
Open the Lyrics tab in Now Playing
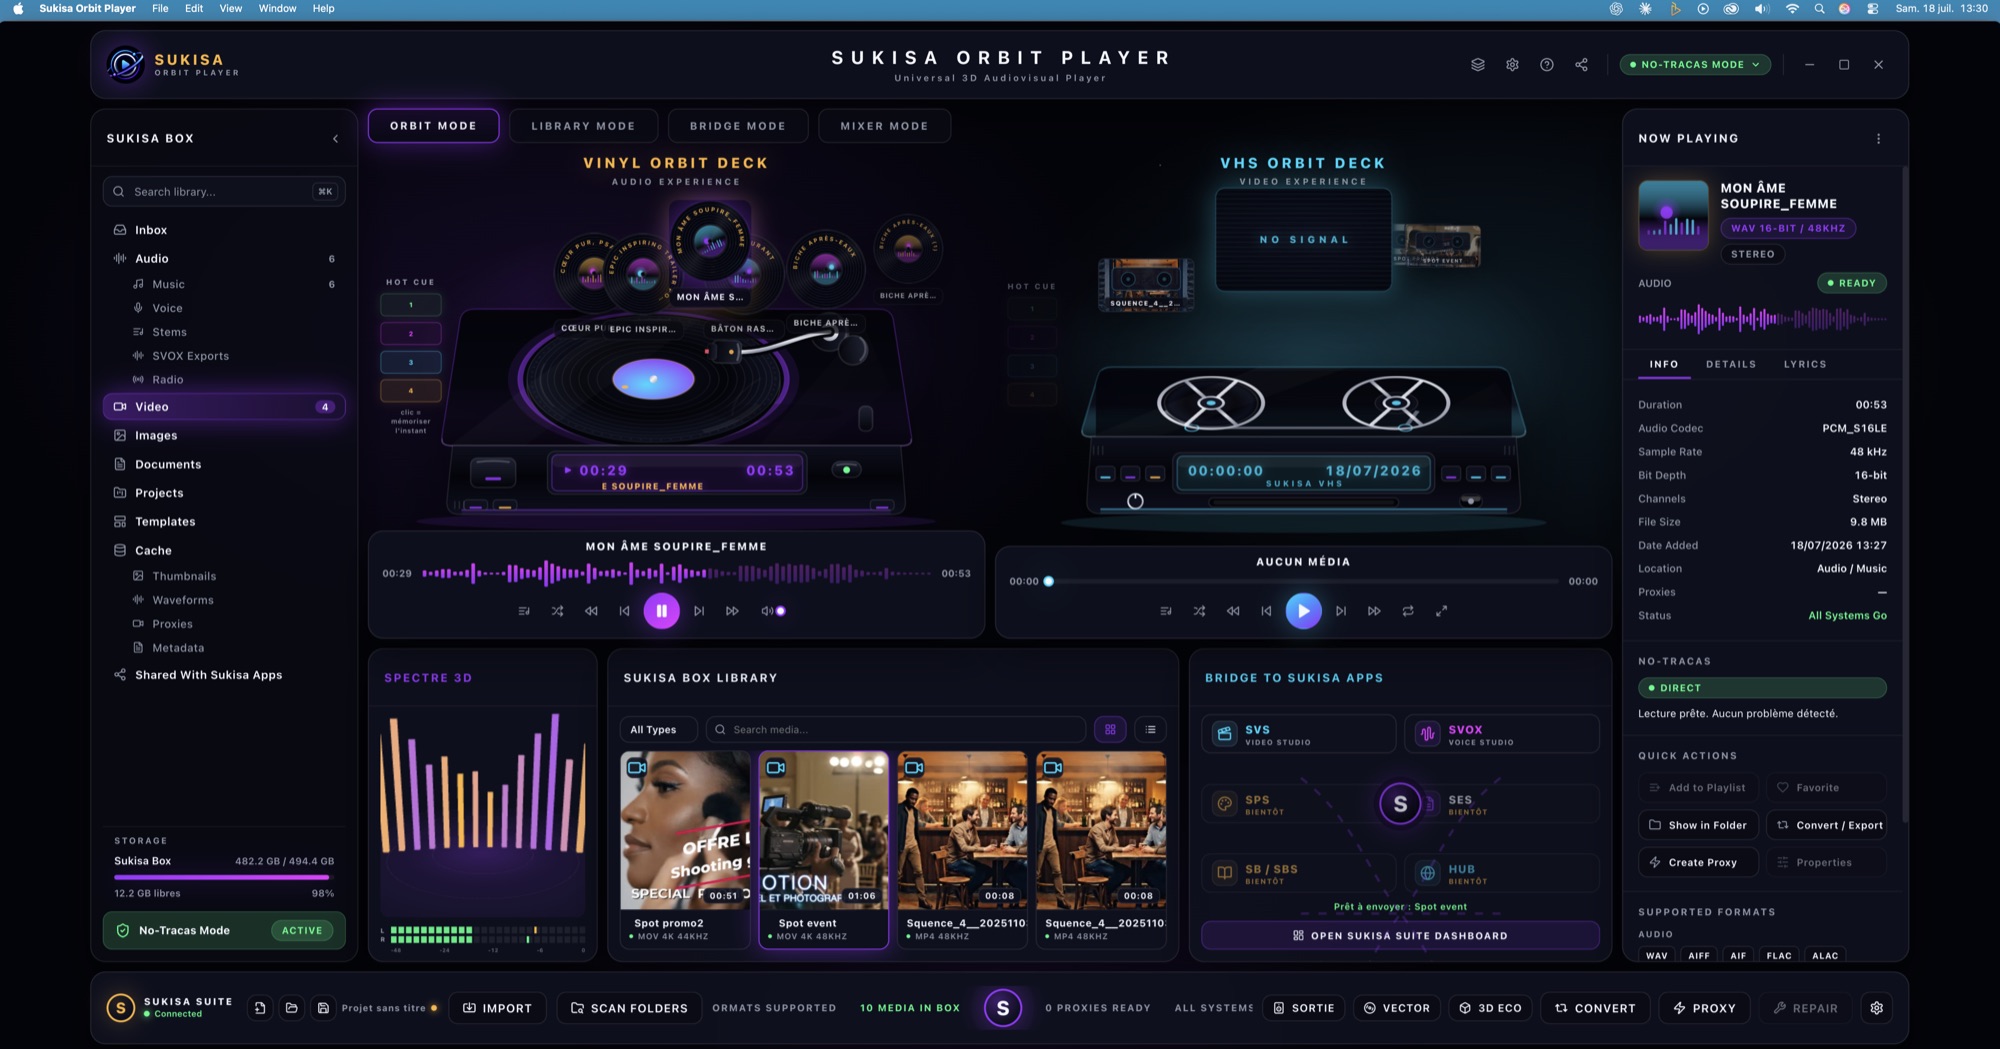1805,365
